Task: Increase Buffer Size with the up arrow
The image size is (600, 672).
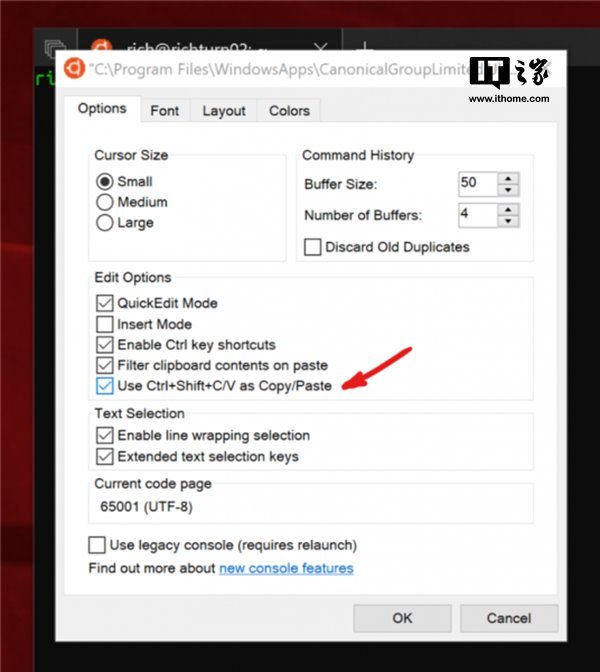Action: pyautogui.click(x=508, y=178)
